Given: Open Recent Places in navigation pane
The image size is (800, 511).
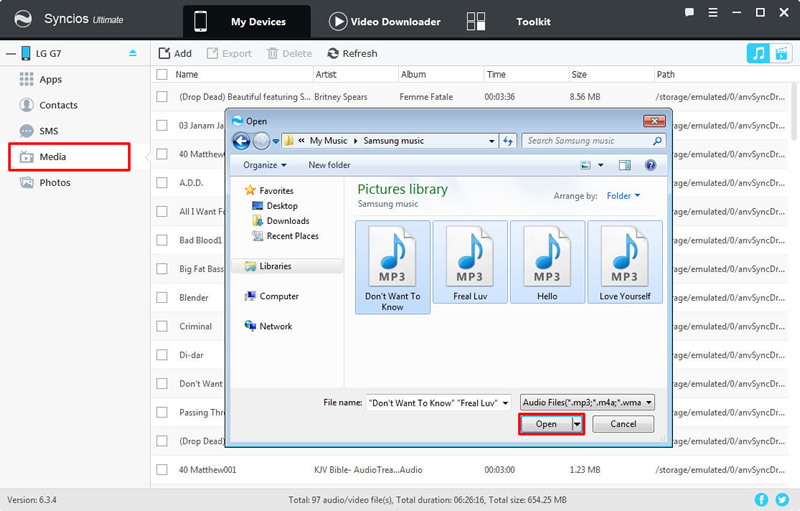Looking at the screenshot, I should pos(286,236).
